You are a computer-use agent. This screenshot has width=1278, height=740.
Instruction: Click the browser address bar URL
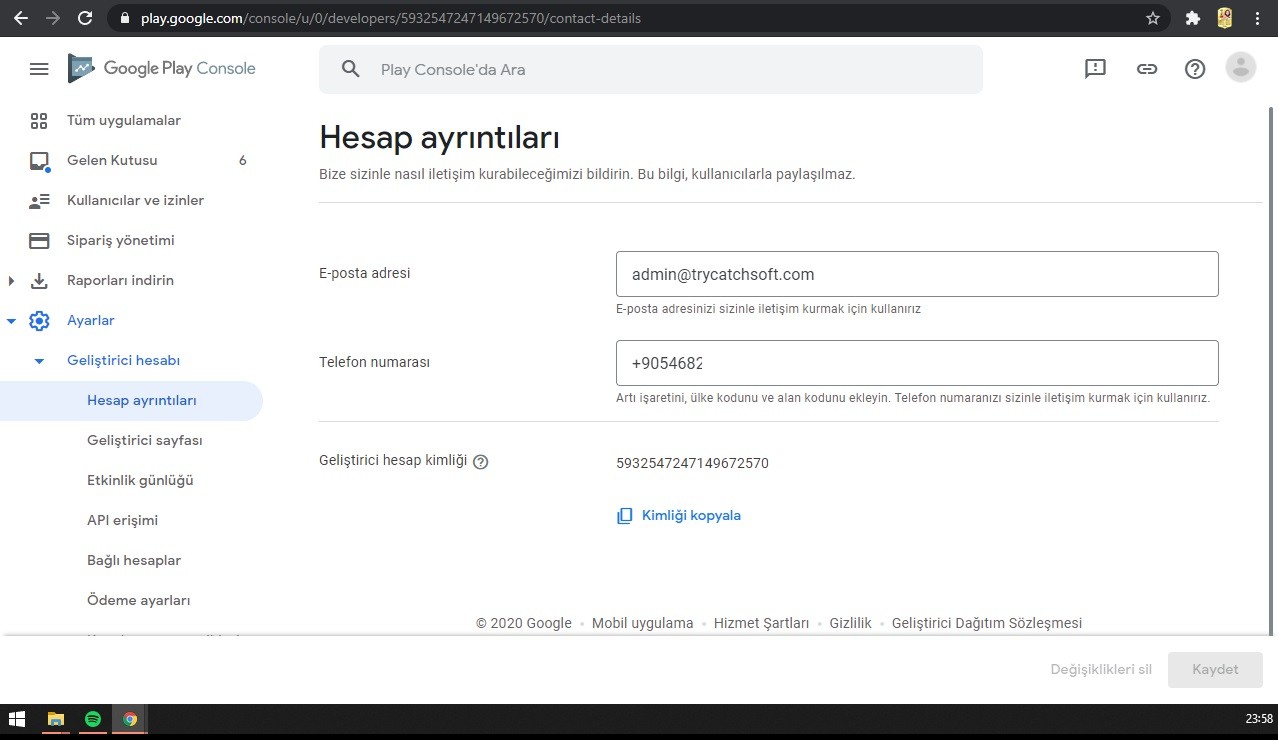[391, 18]
